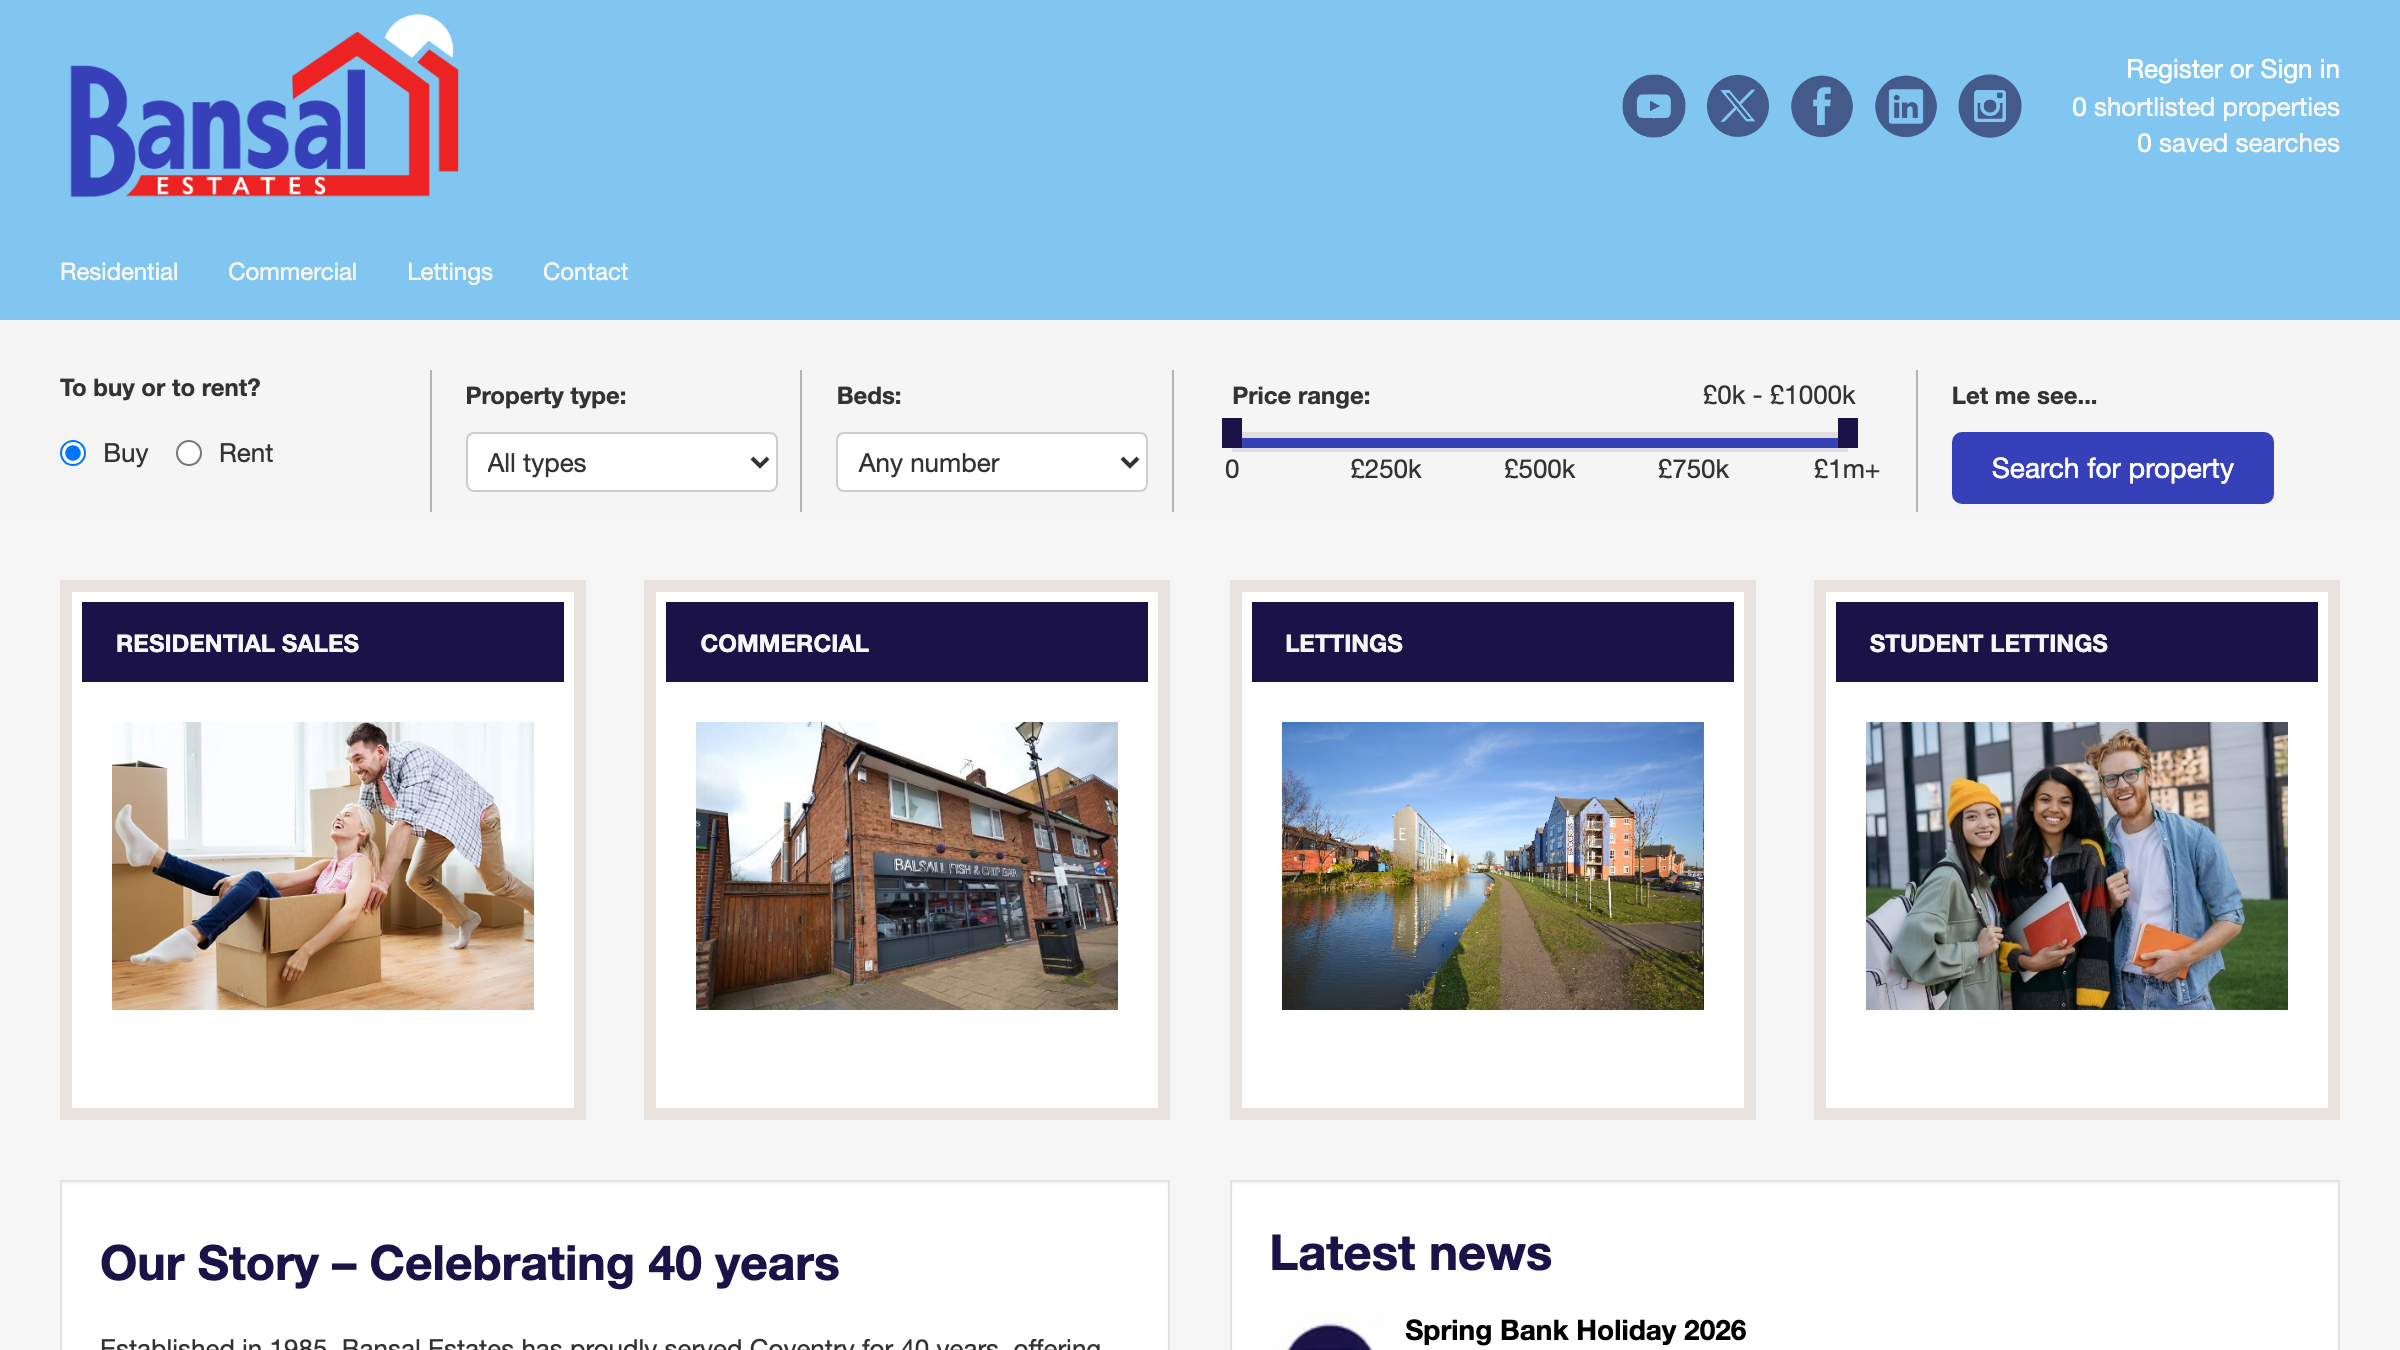Click the canal apartments photo
This screenshot has width=2400, height=1350.
point(1492,866)
